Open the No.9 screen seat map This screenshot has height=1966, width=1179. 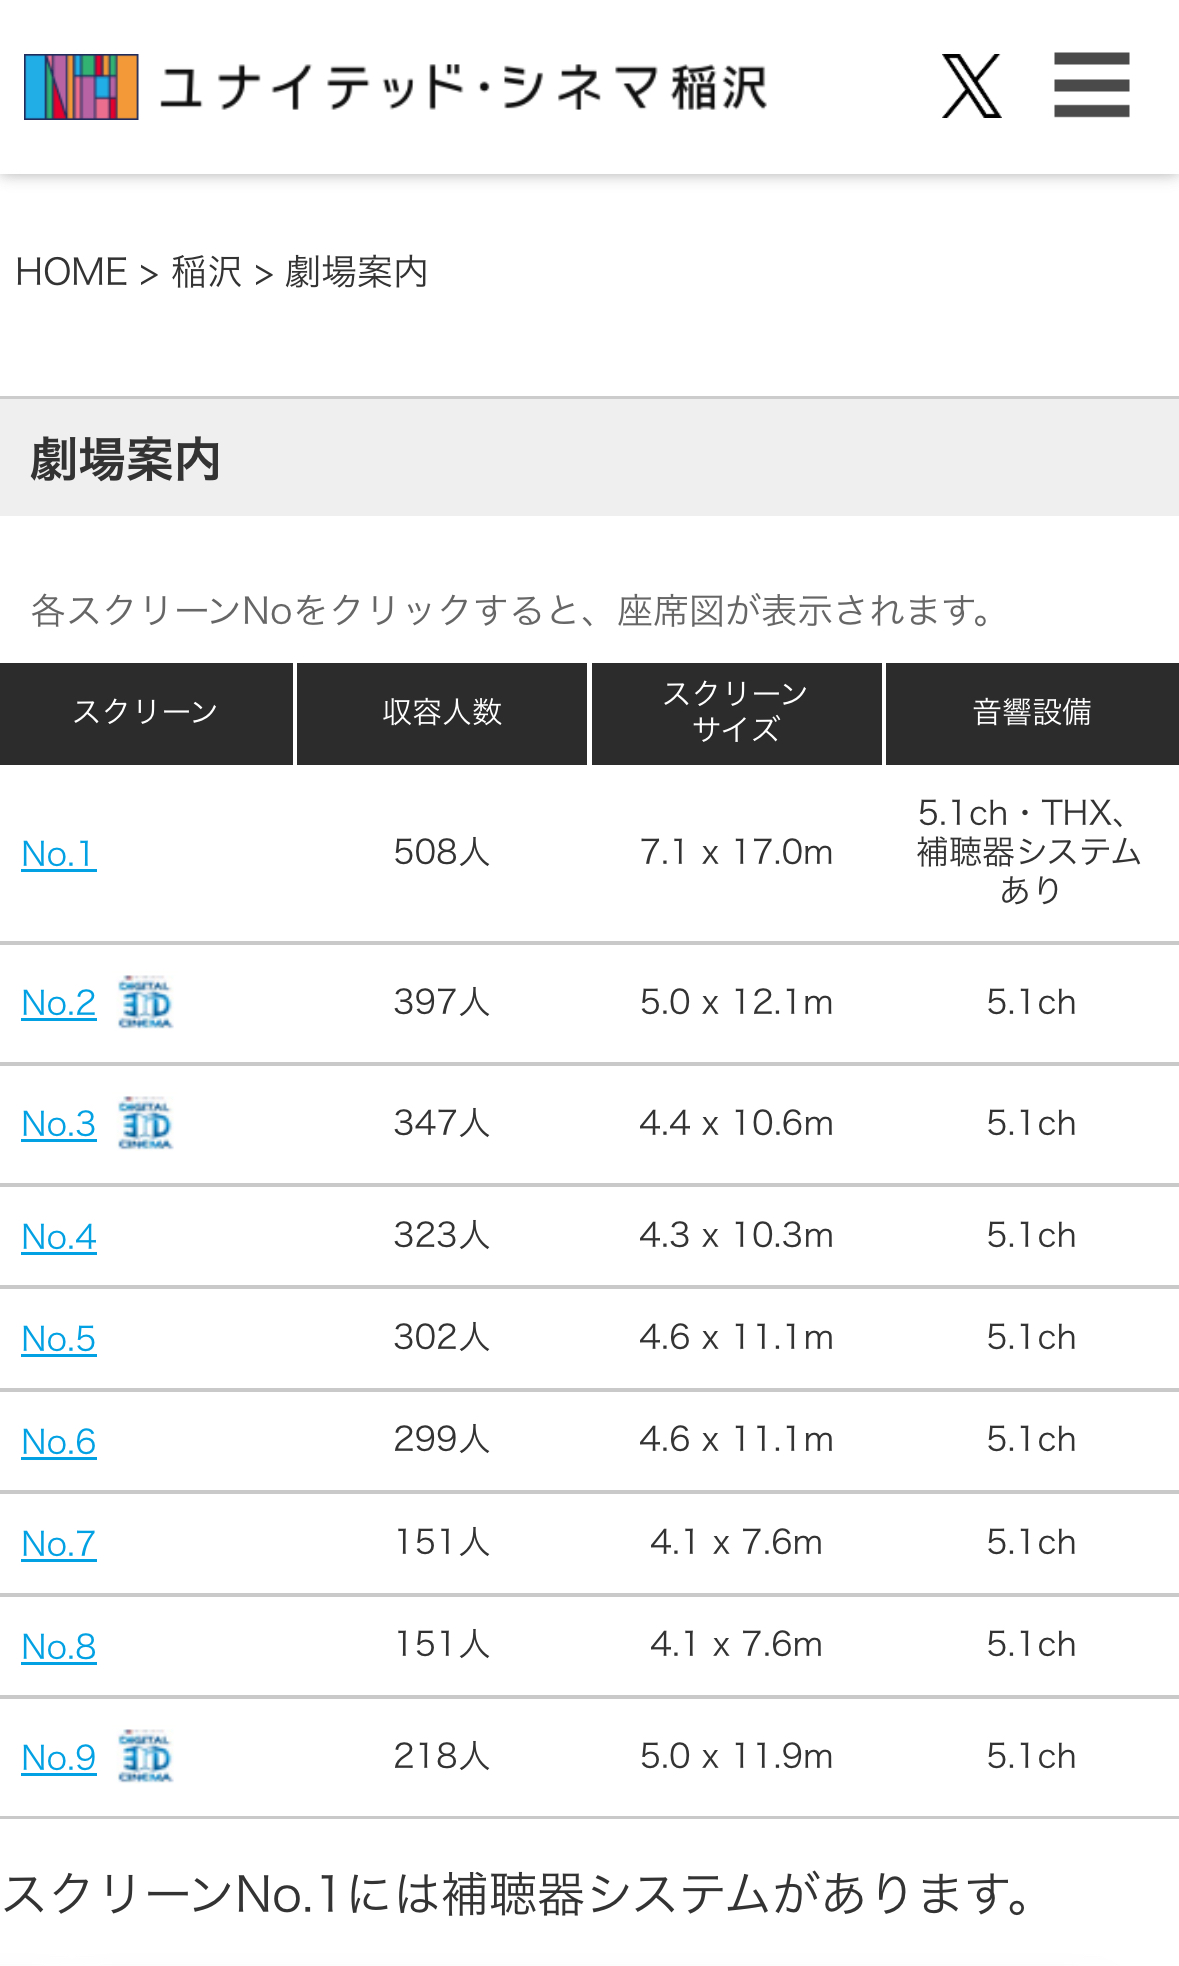pyautogui.click(x=59, y=1757)
